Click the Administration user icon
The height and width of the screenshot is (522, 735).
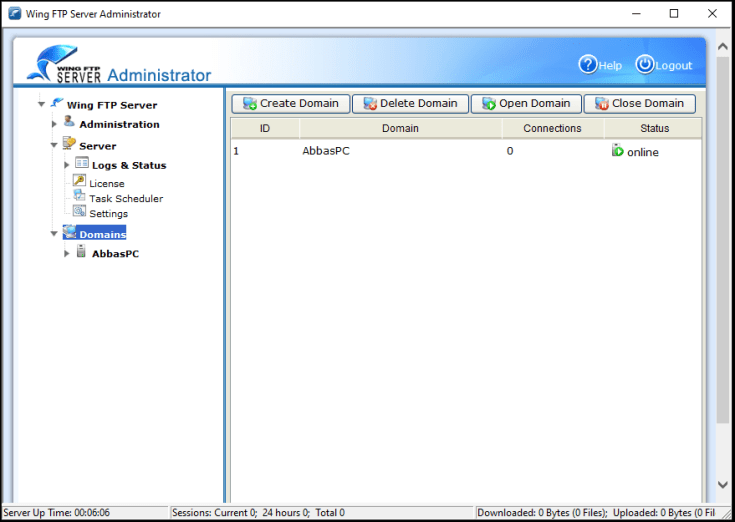click(69, 121)
